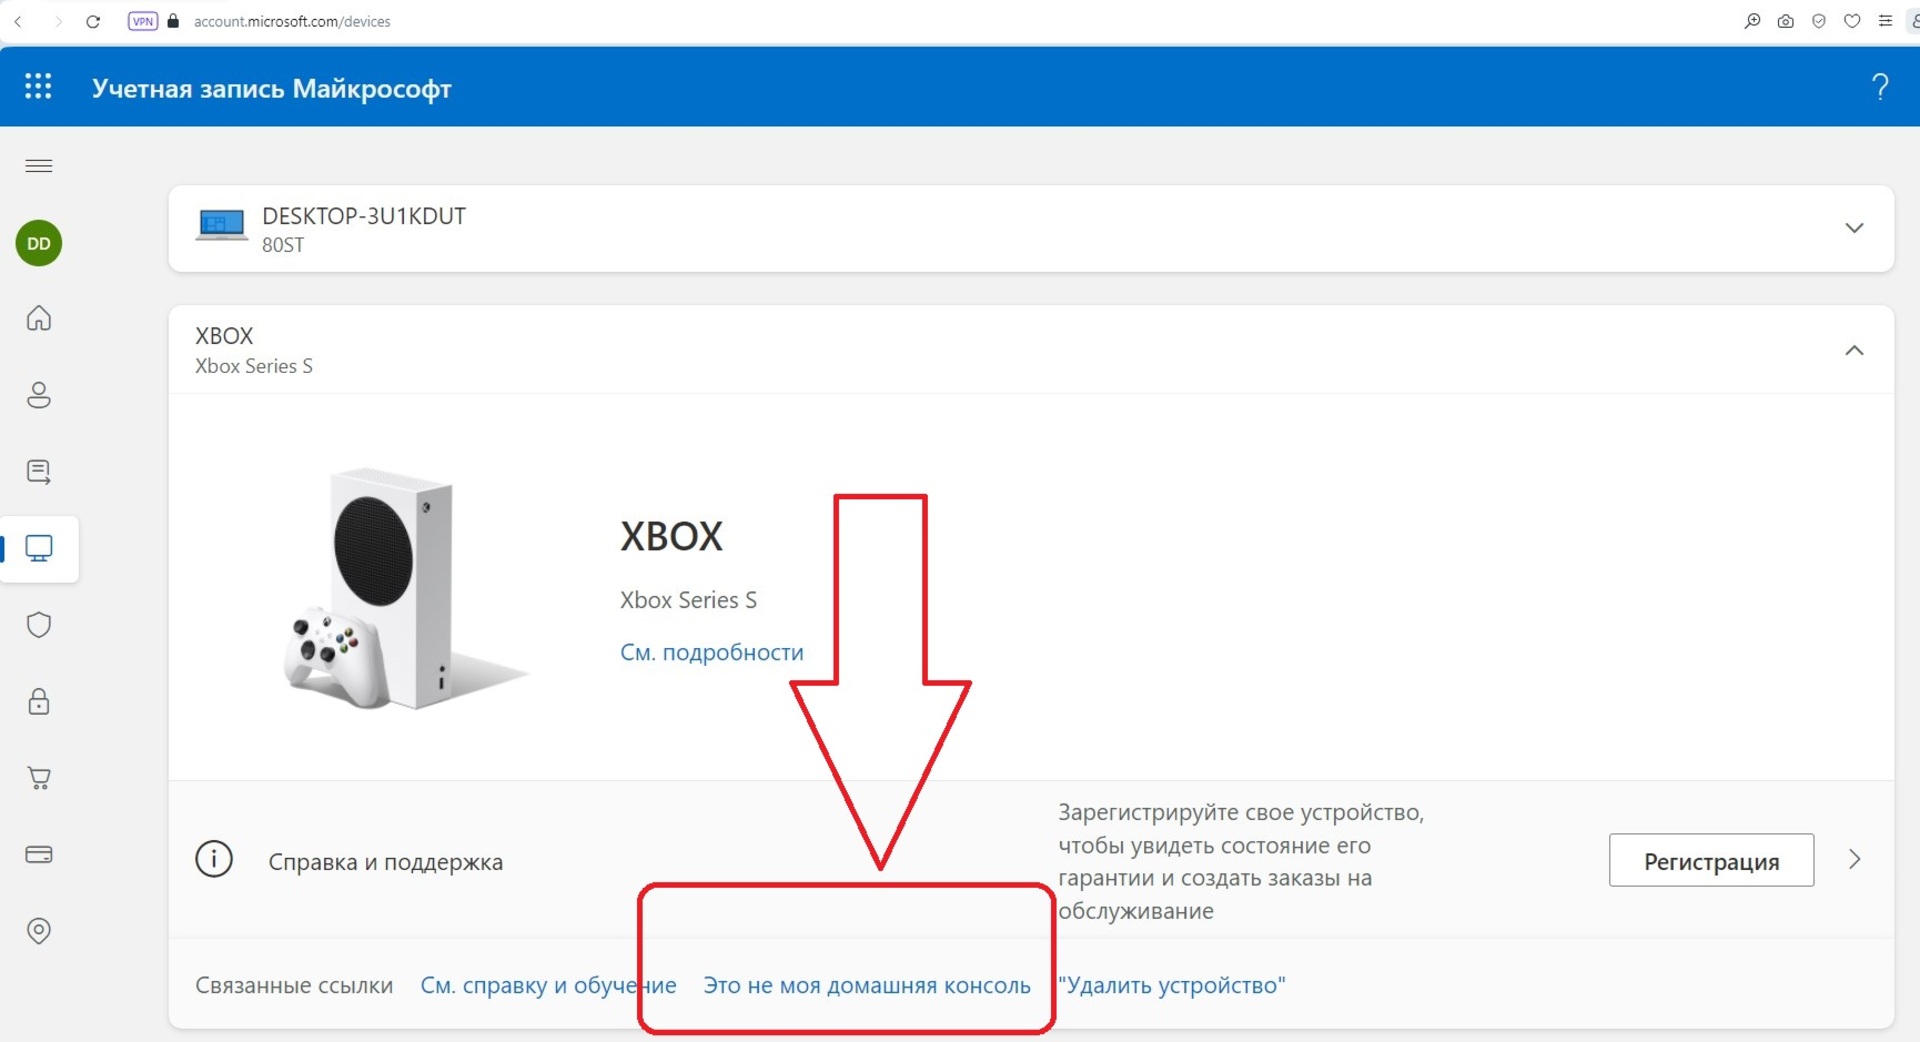1920x1042 pixels.
Task: Open the Payment options card icon
Action: (x=39, y=855)
